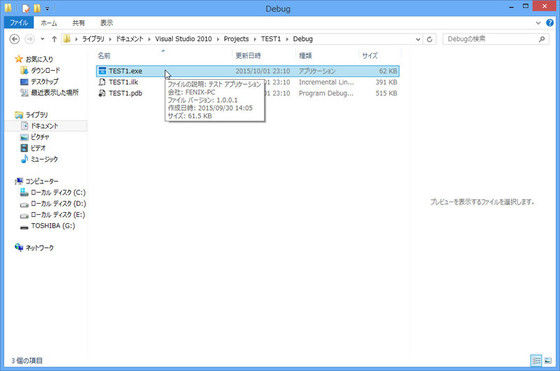Click TEST1 in the address path
Viewport: 560px width, 371px height.
click(271, 39)
